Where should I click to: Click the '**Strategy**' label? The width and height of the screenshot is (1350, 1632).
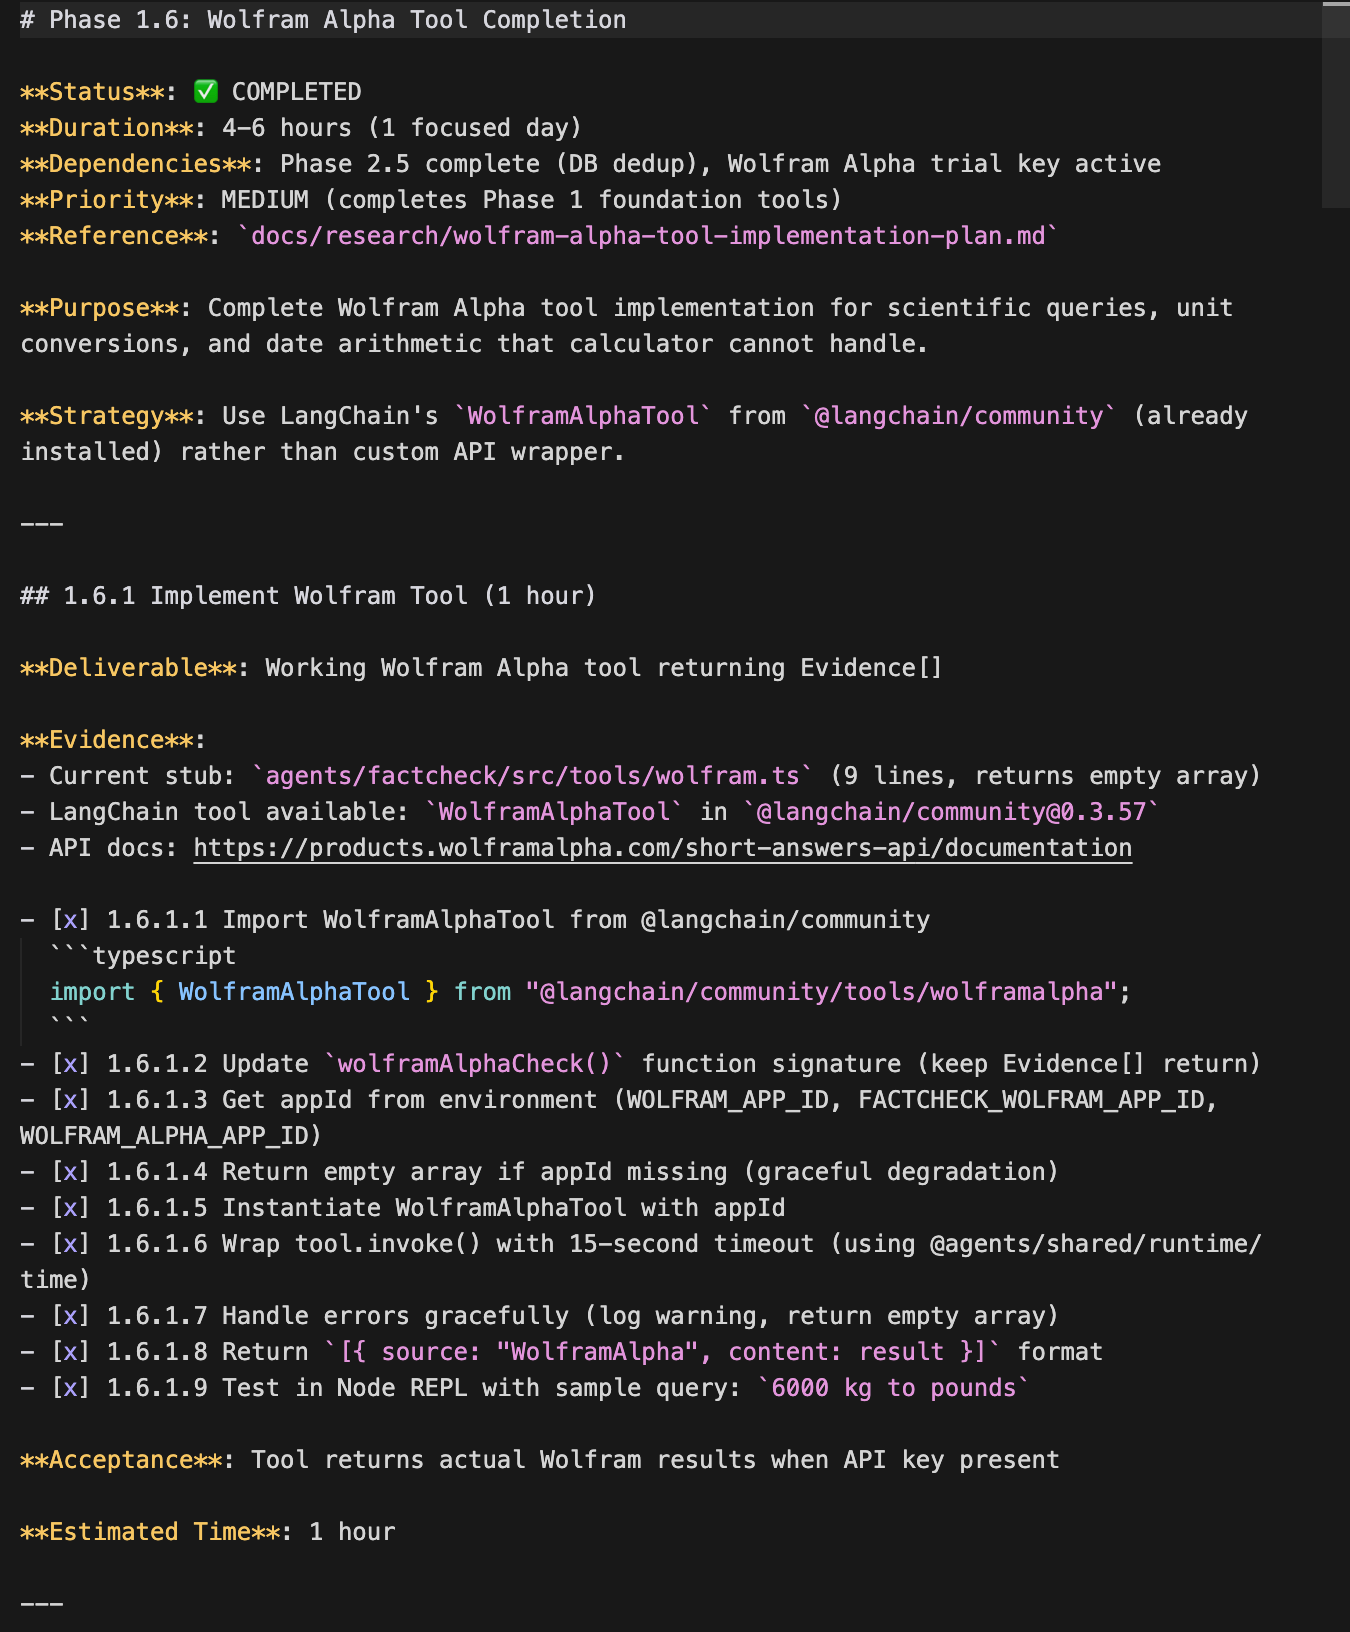coord(106,416)
